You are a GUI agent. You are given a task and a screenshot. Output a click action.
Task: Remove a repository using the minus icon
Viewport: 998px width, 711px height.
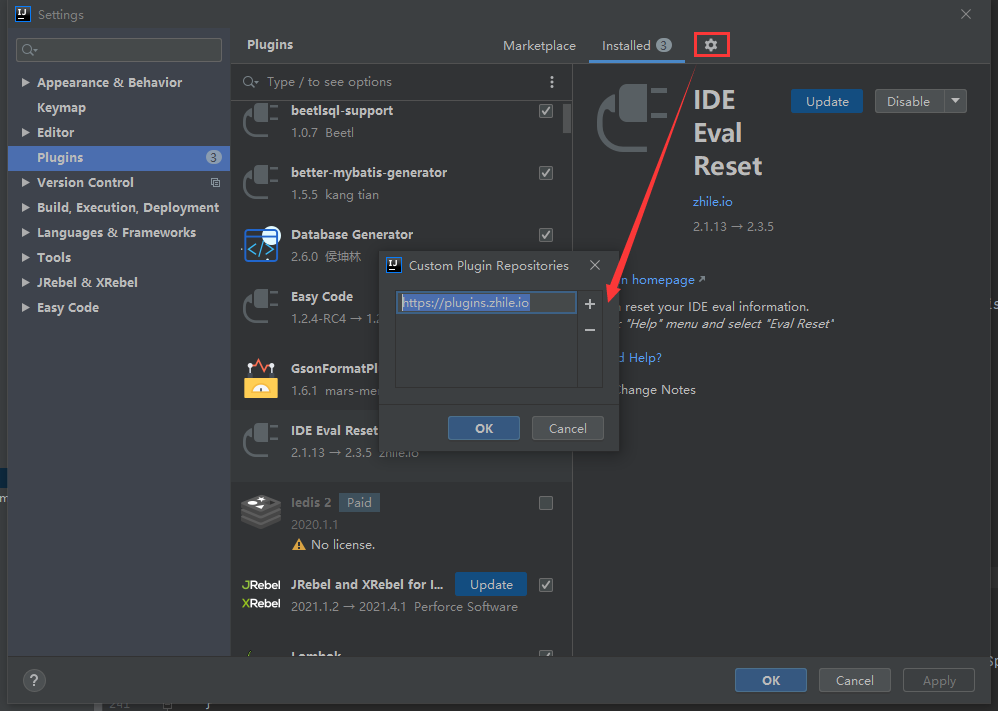click(x=589, y=329)
